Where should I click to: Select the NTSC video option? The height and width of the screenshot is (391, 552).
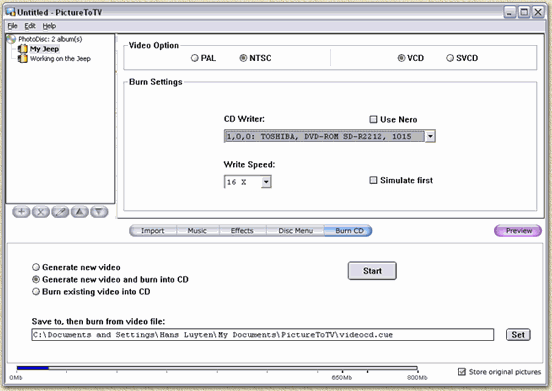(243, 58)
